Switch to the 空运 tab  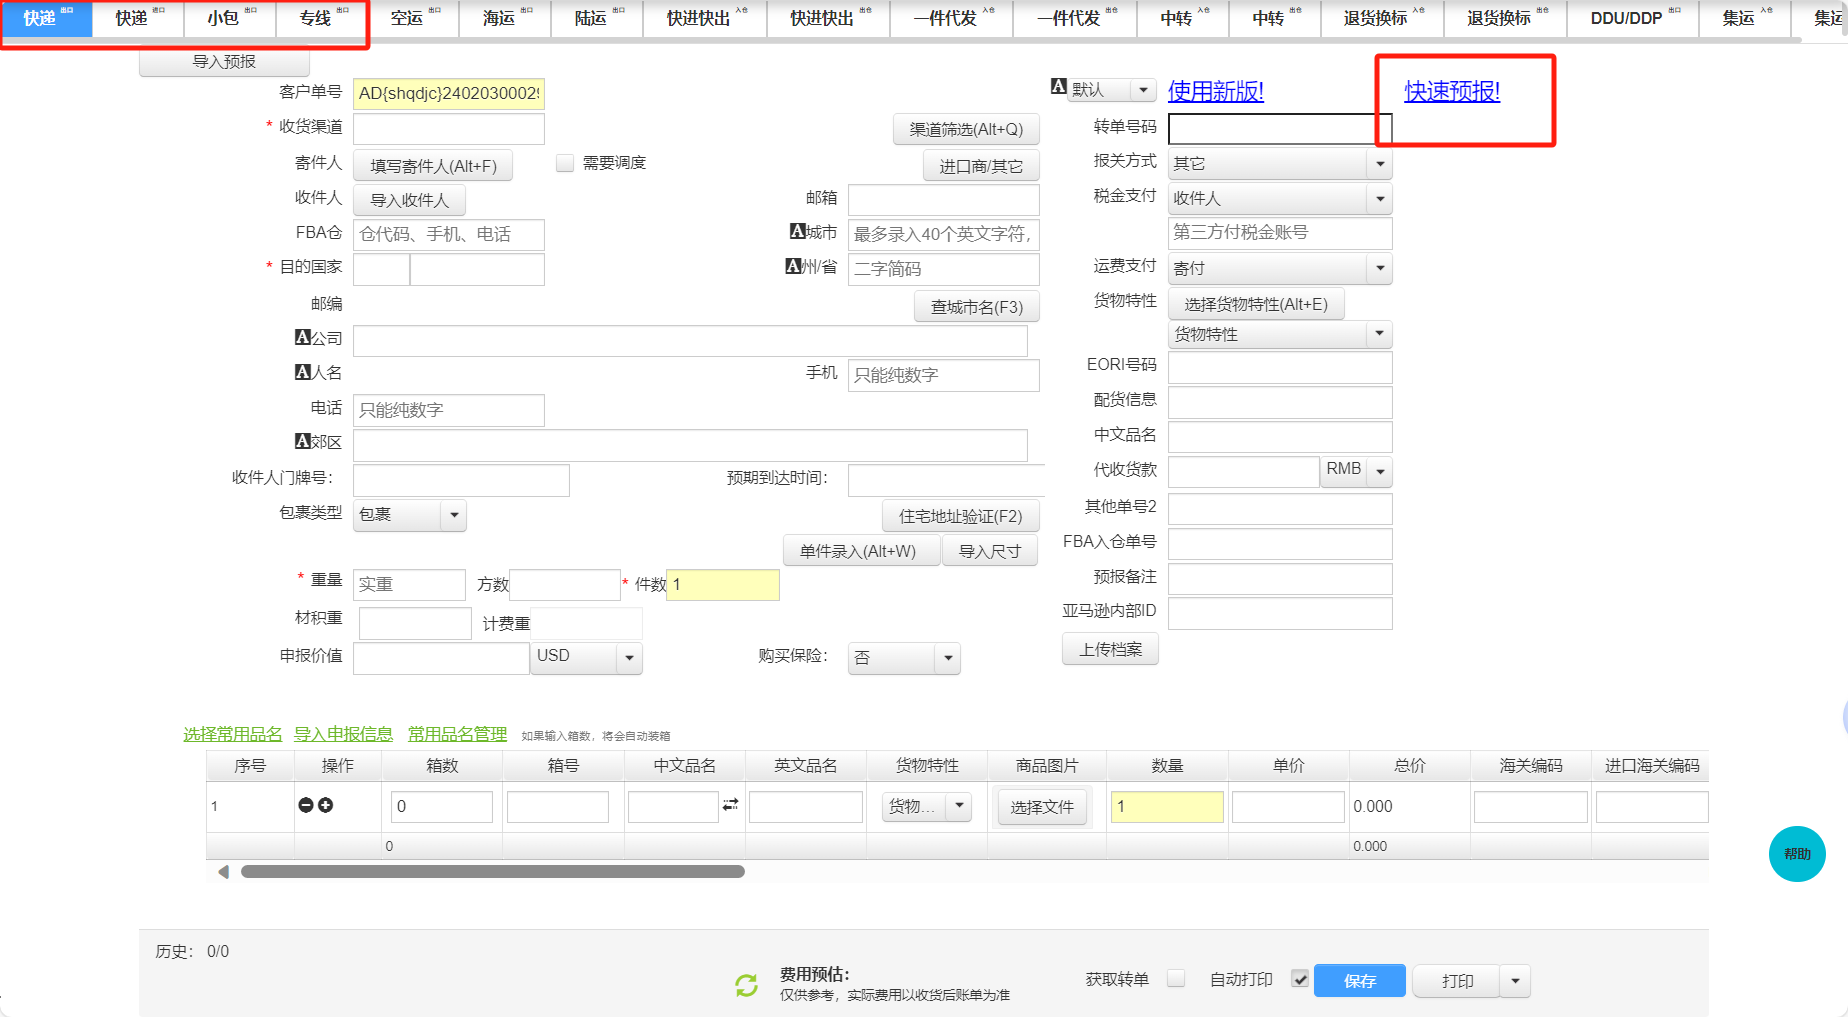407,18
